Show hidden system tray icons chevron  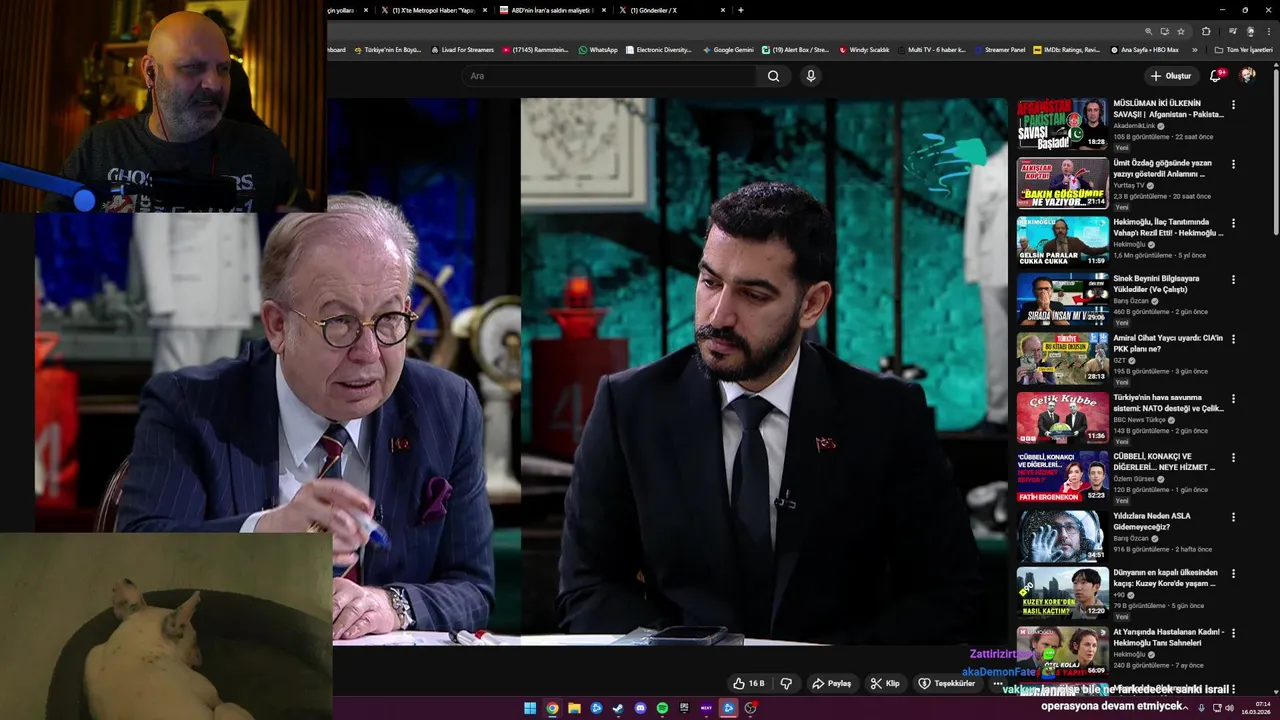1185,708
